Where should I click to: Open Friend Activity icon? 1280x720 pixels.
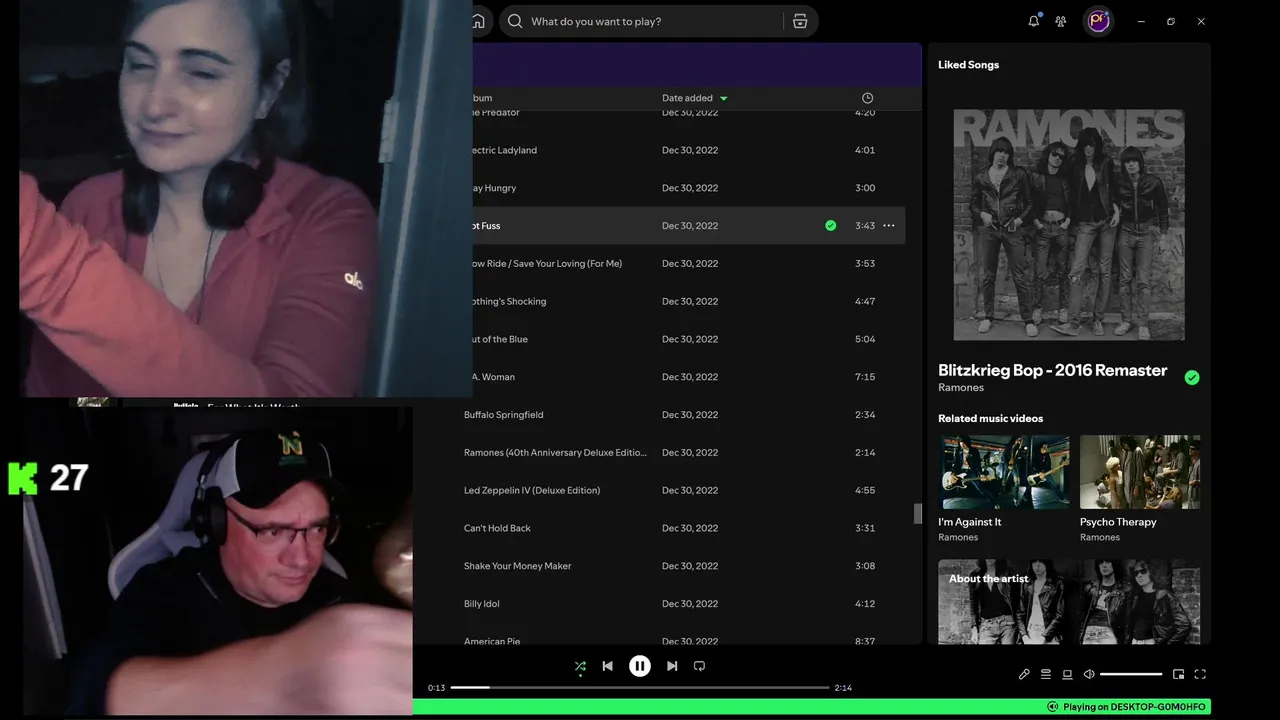(x=1061, y=21)
